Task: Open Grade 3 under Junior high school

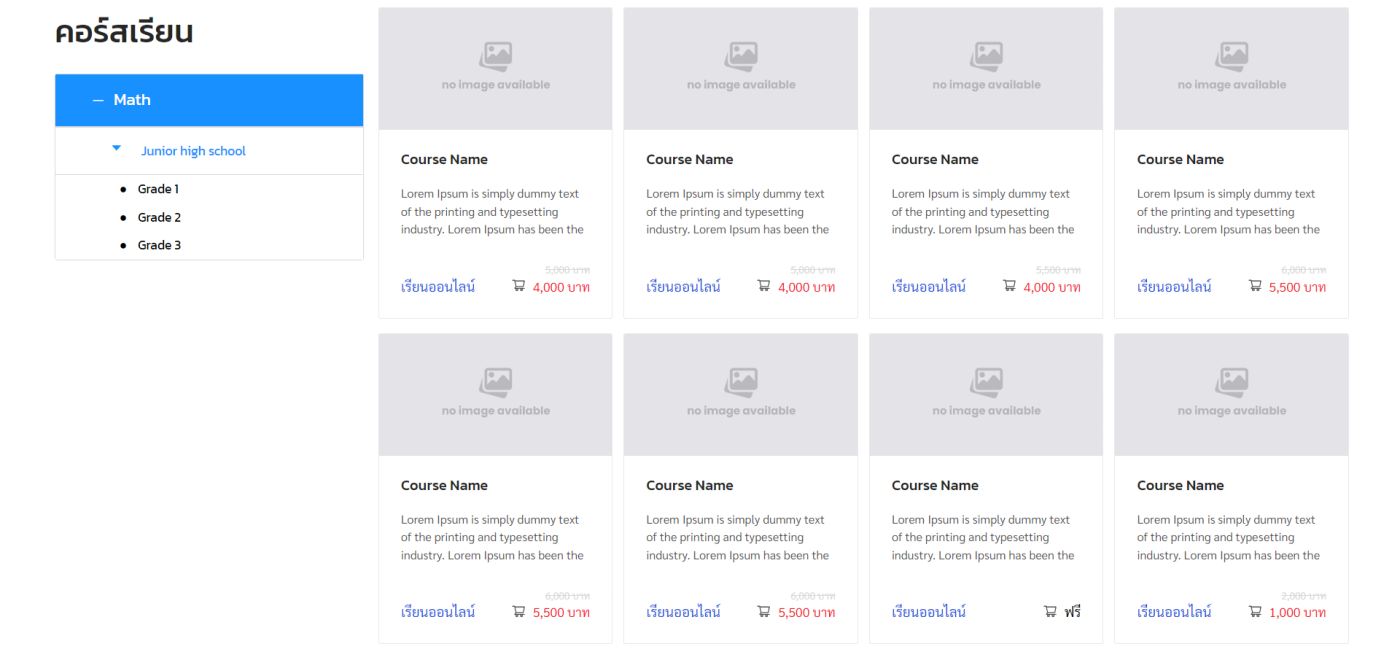Action: (159, 245)
